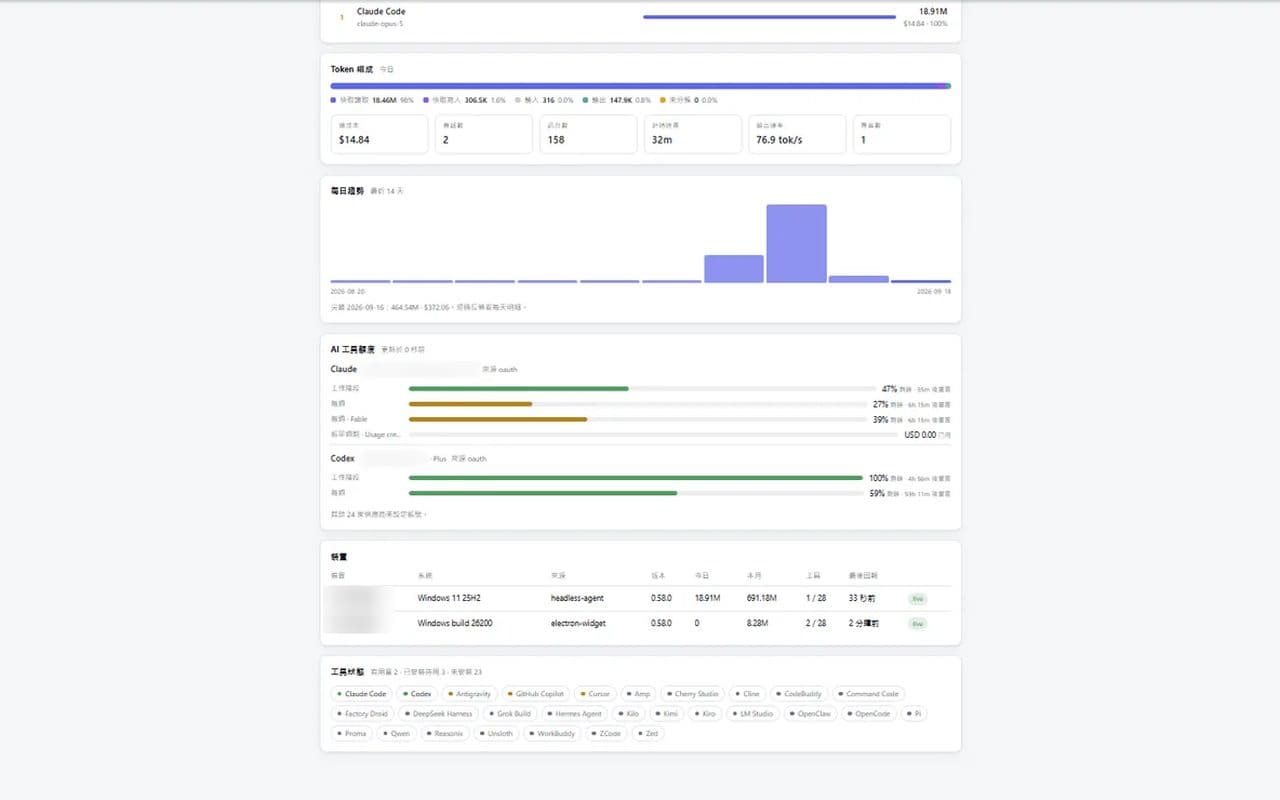Click the electron-widget source cell
The height and width of the screenshot is (800, 1280).
click(x=578, y=623)
